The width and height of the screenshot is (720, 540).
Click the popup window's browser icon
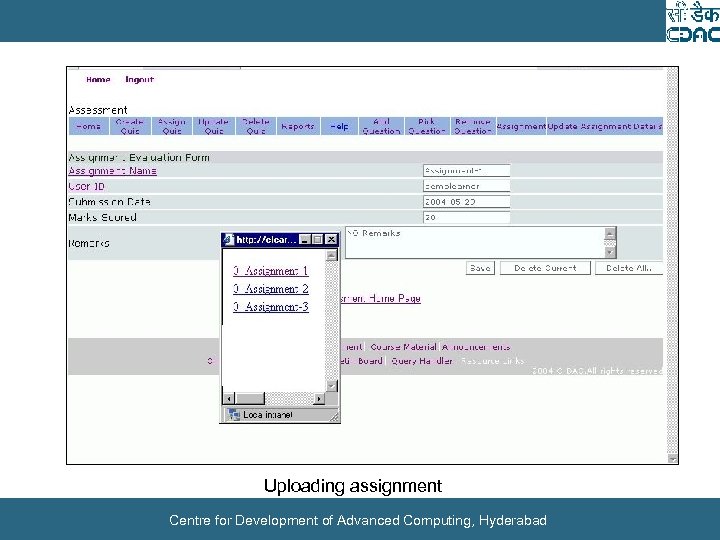point(229,239)
